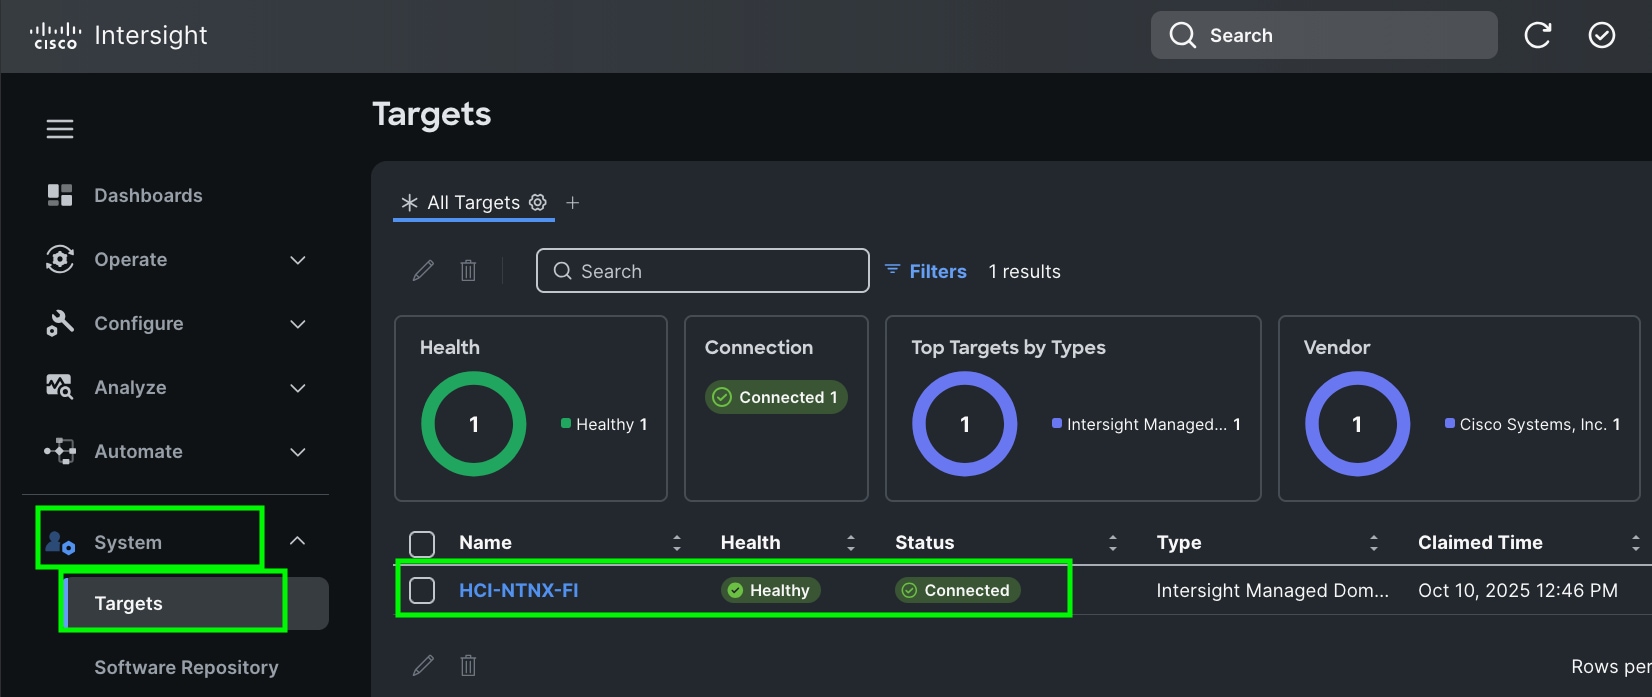Collapse the System menu section
Screen dimensions: 1652x697
point(297,541)
